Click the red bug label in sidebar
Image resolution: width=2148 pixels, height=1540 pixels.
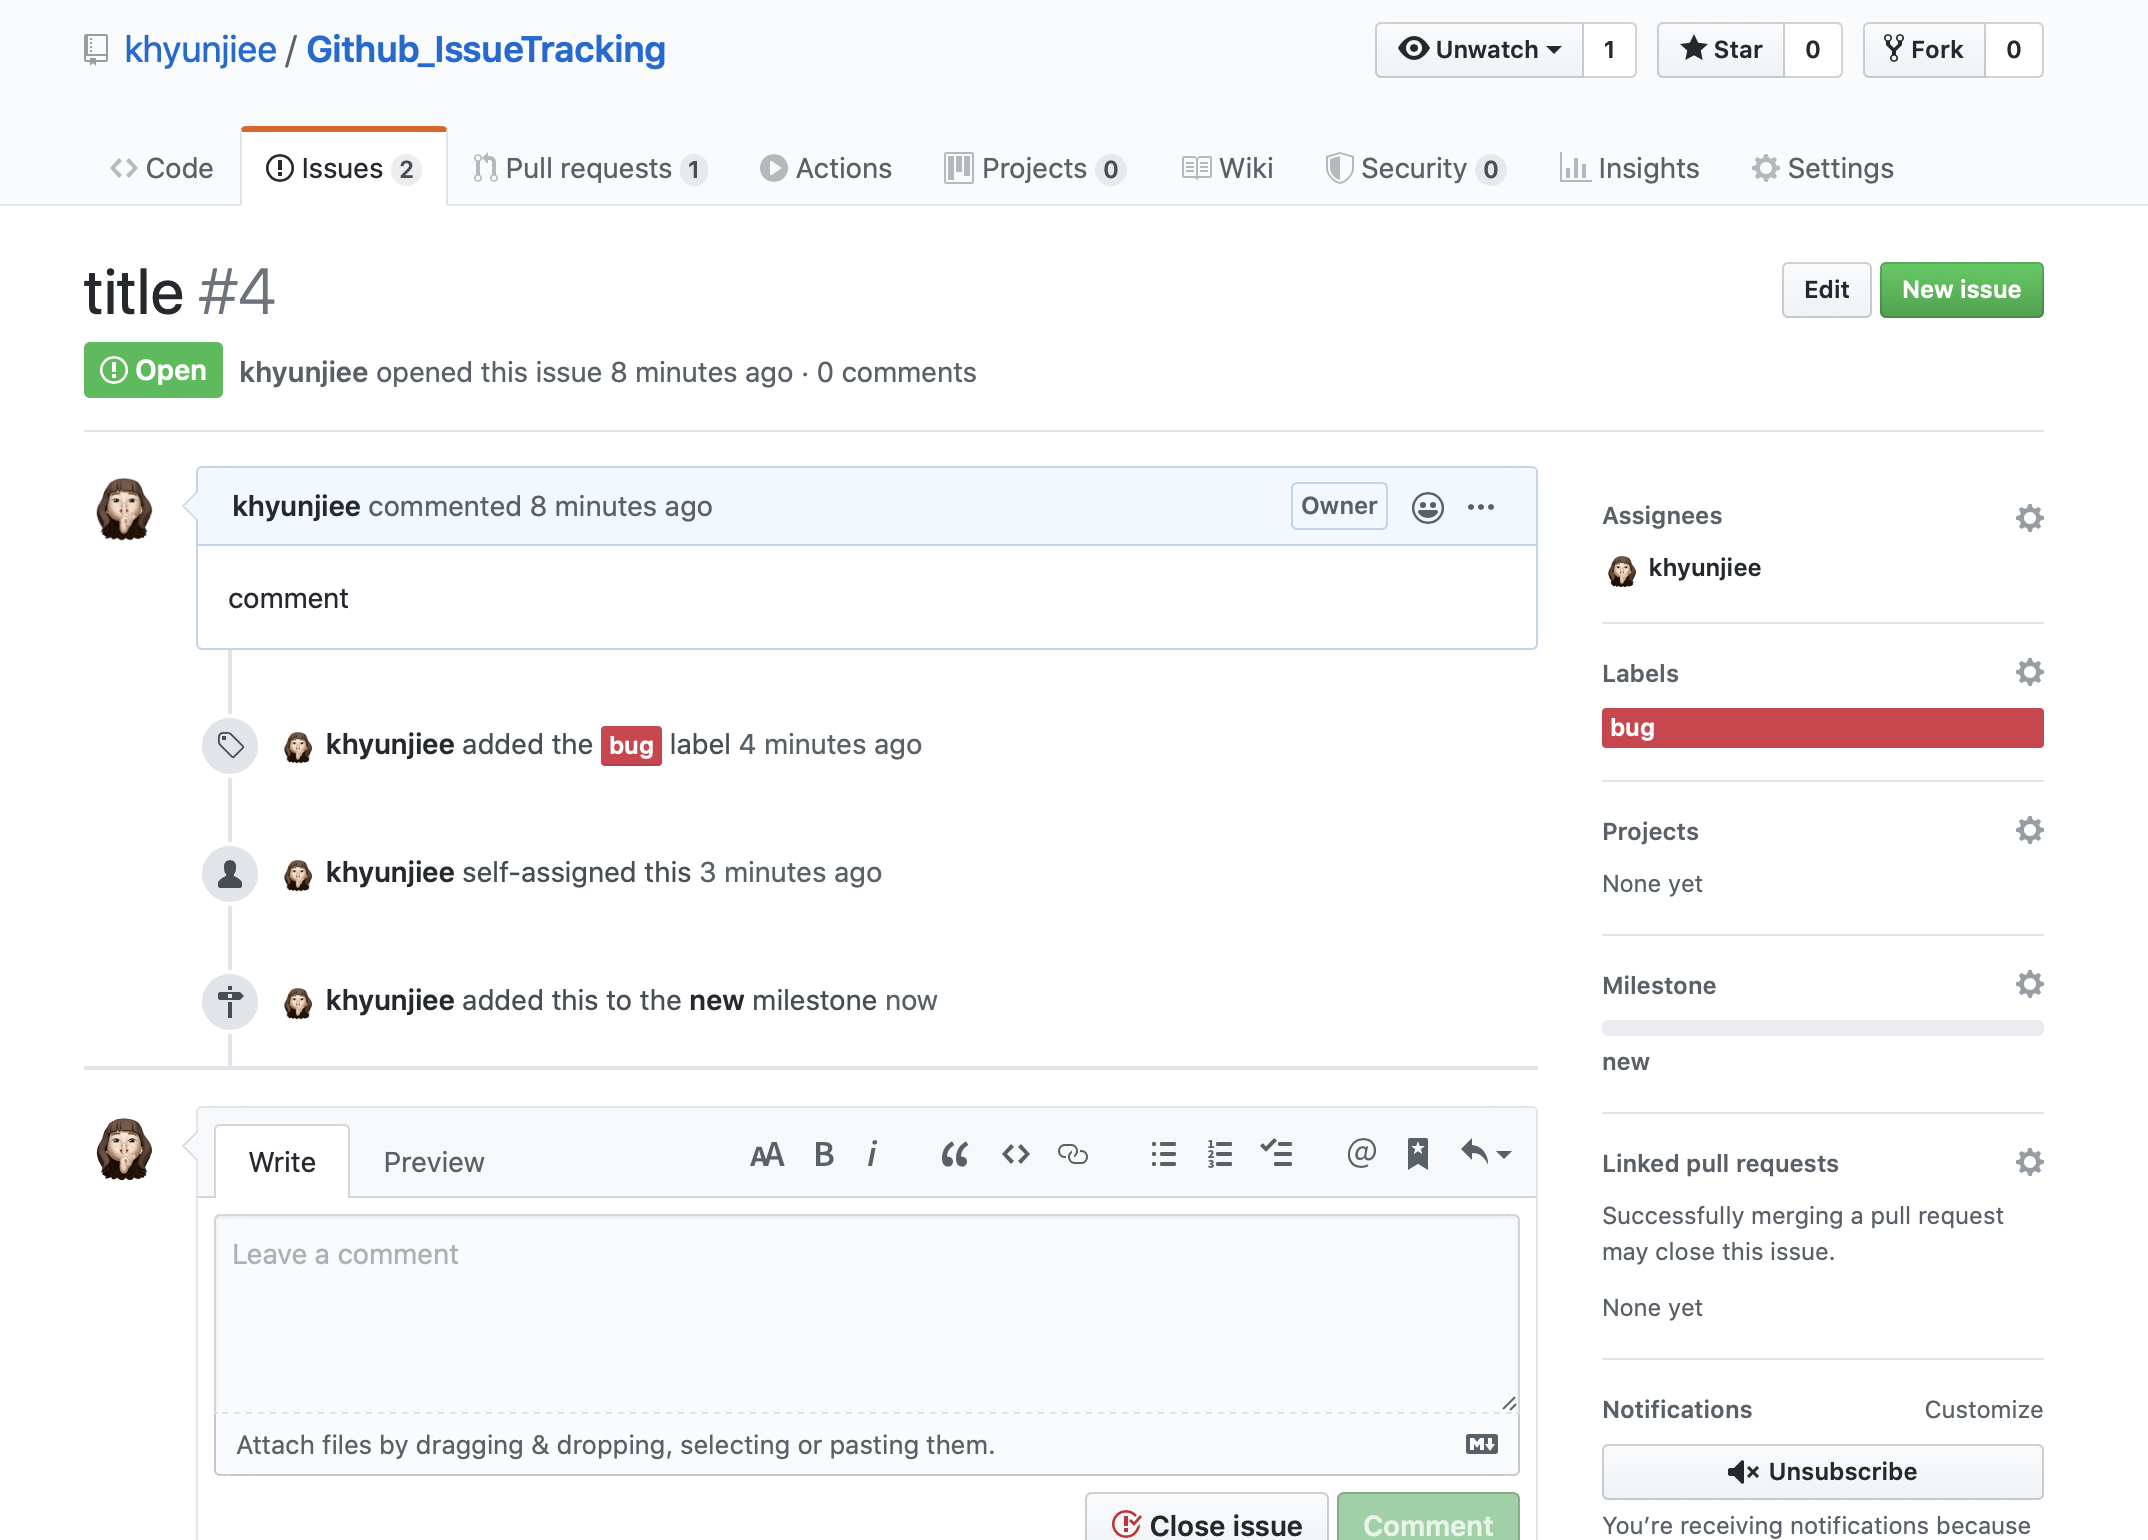point(1821,728)
